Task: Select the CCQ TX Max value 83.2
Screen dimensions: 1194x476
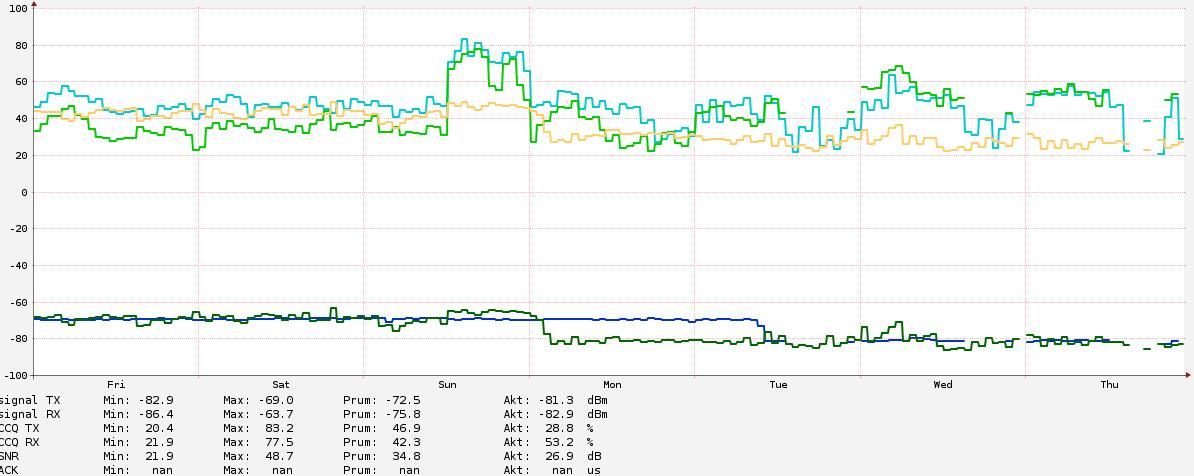Action: (x=280, y=428)
